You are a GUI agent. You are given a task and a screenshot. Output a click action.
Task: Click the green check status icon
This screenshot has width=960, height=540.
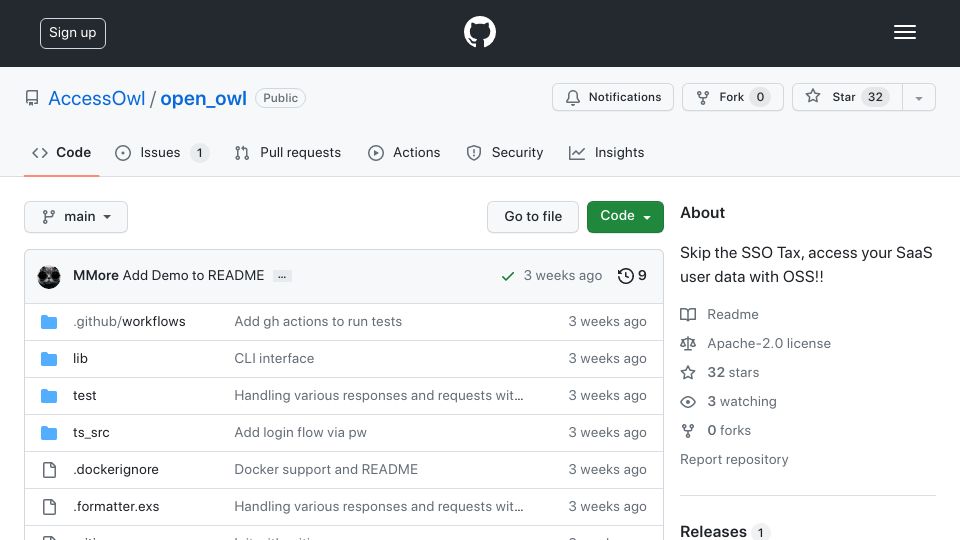pyautogui.click(x=508, y=276)
